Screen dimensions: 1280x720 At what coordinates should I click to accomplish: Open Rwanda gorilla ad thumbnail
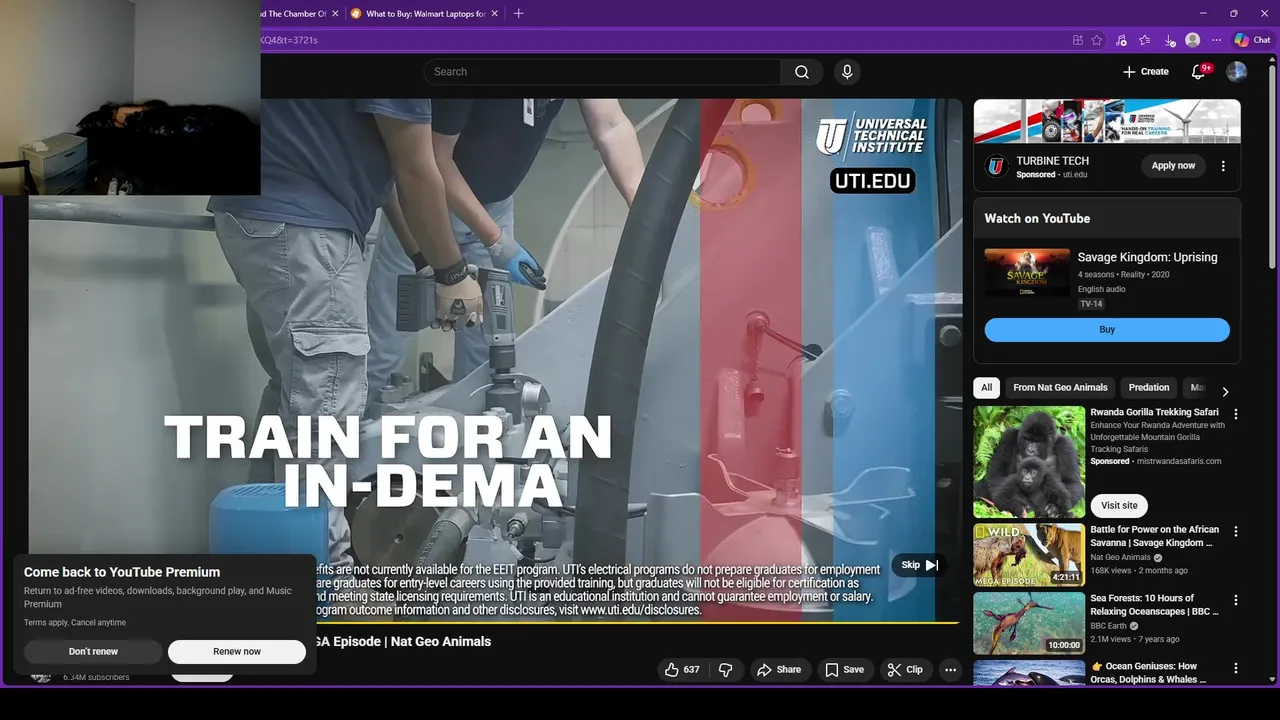coord(1029,461)
